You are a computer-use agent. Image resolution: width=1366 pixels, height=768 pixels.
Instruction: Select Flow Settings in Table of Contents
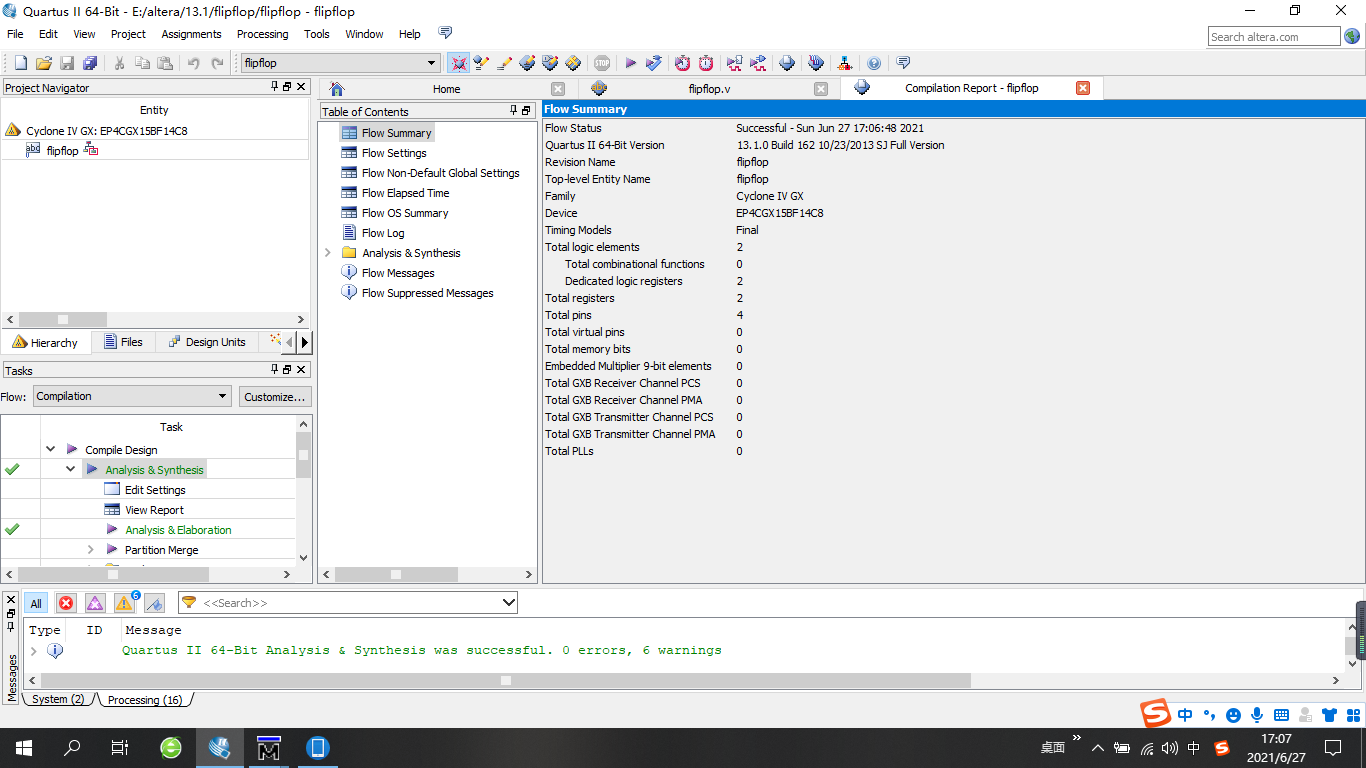point(394,153)
